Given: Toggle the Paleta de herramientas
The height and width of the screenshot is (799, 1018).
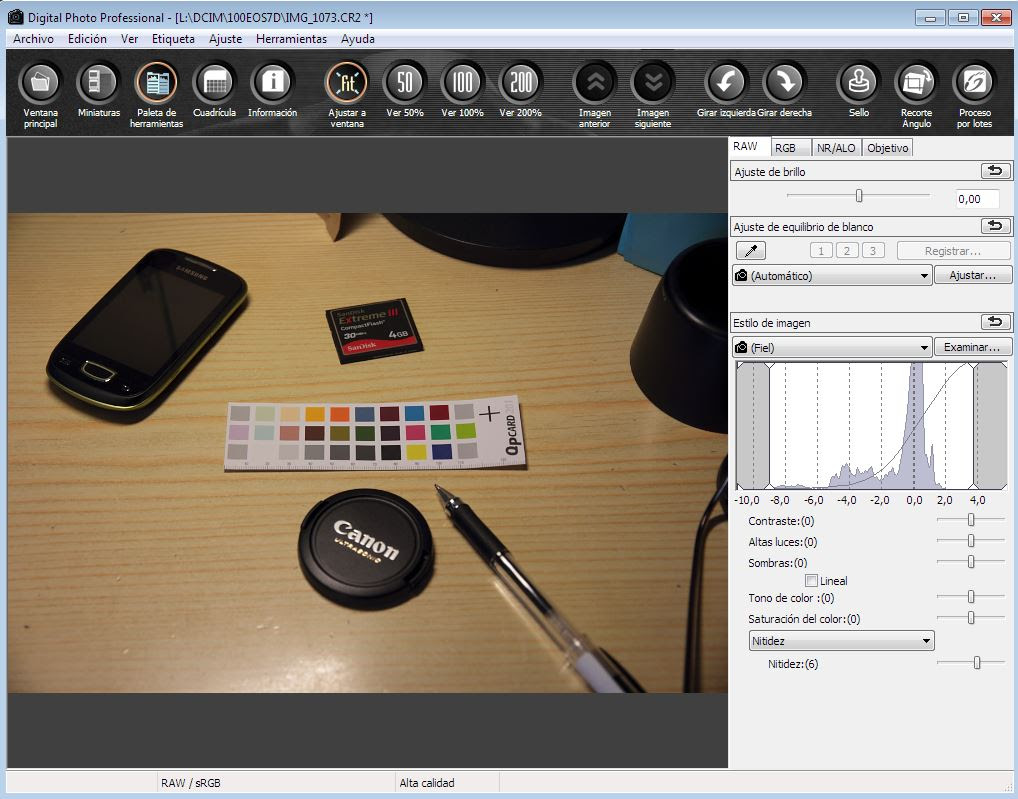Looking at the screenshot, I should pyautogui.click(x=156, y=82).
